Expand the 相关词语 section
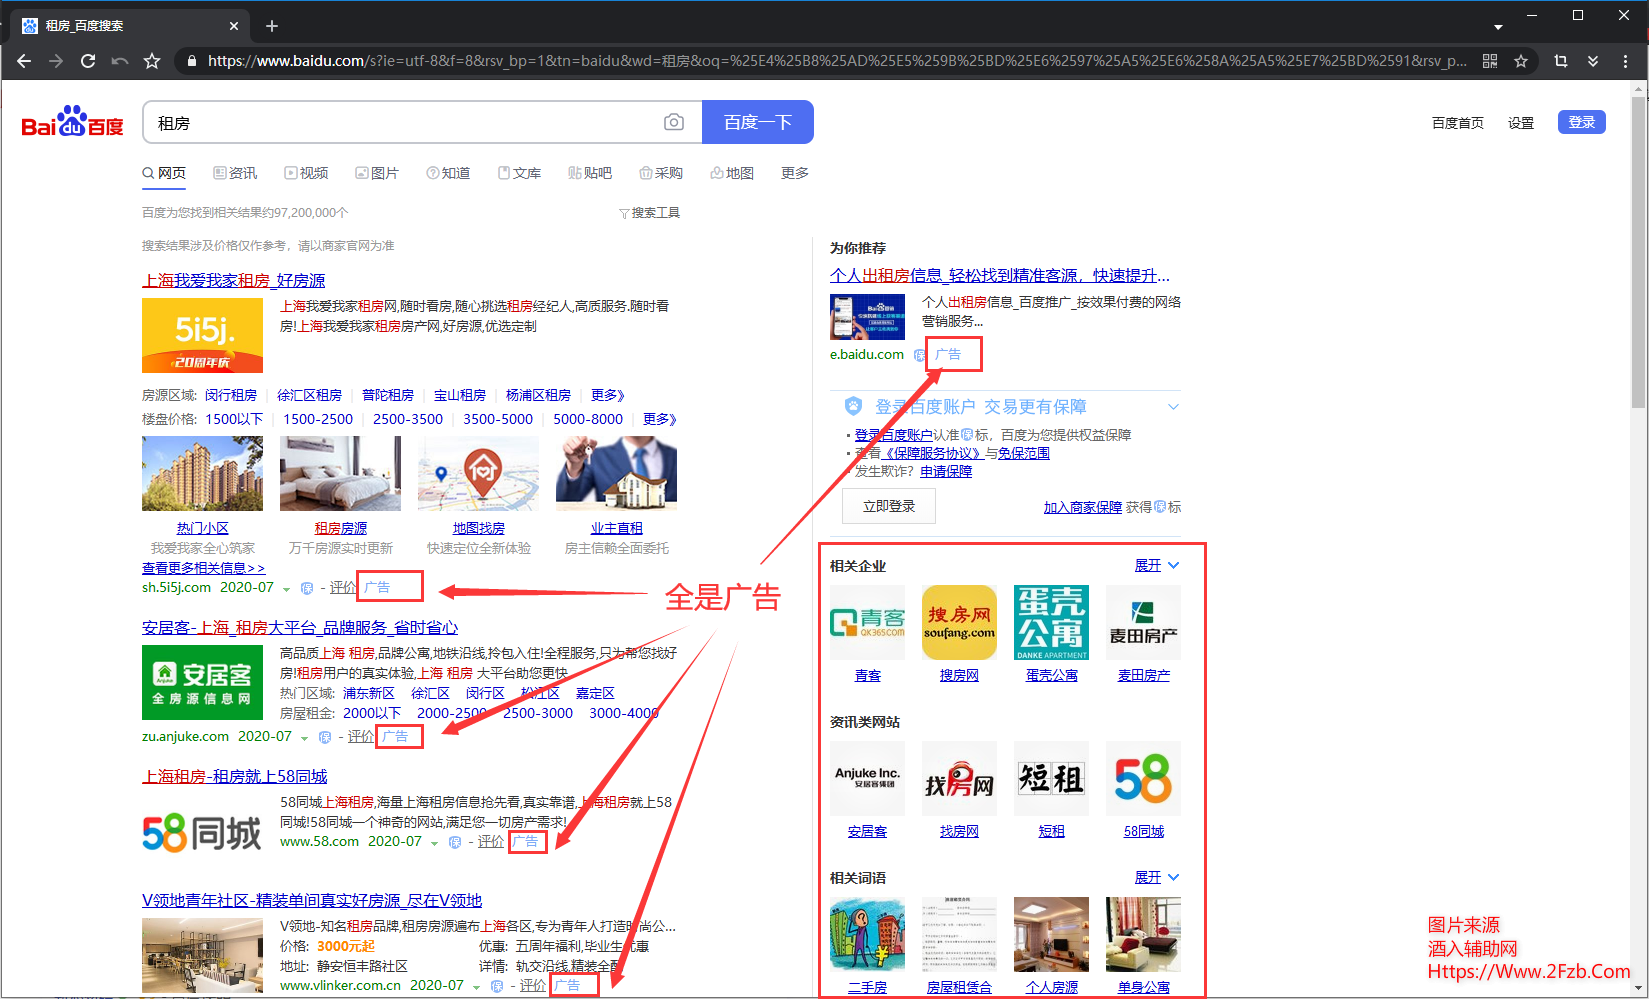 (1157, 878)
